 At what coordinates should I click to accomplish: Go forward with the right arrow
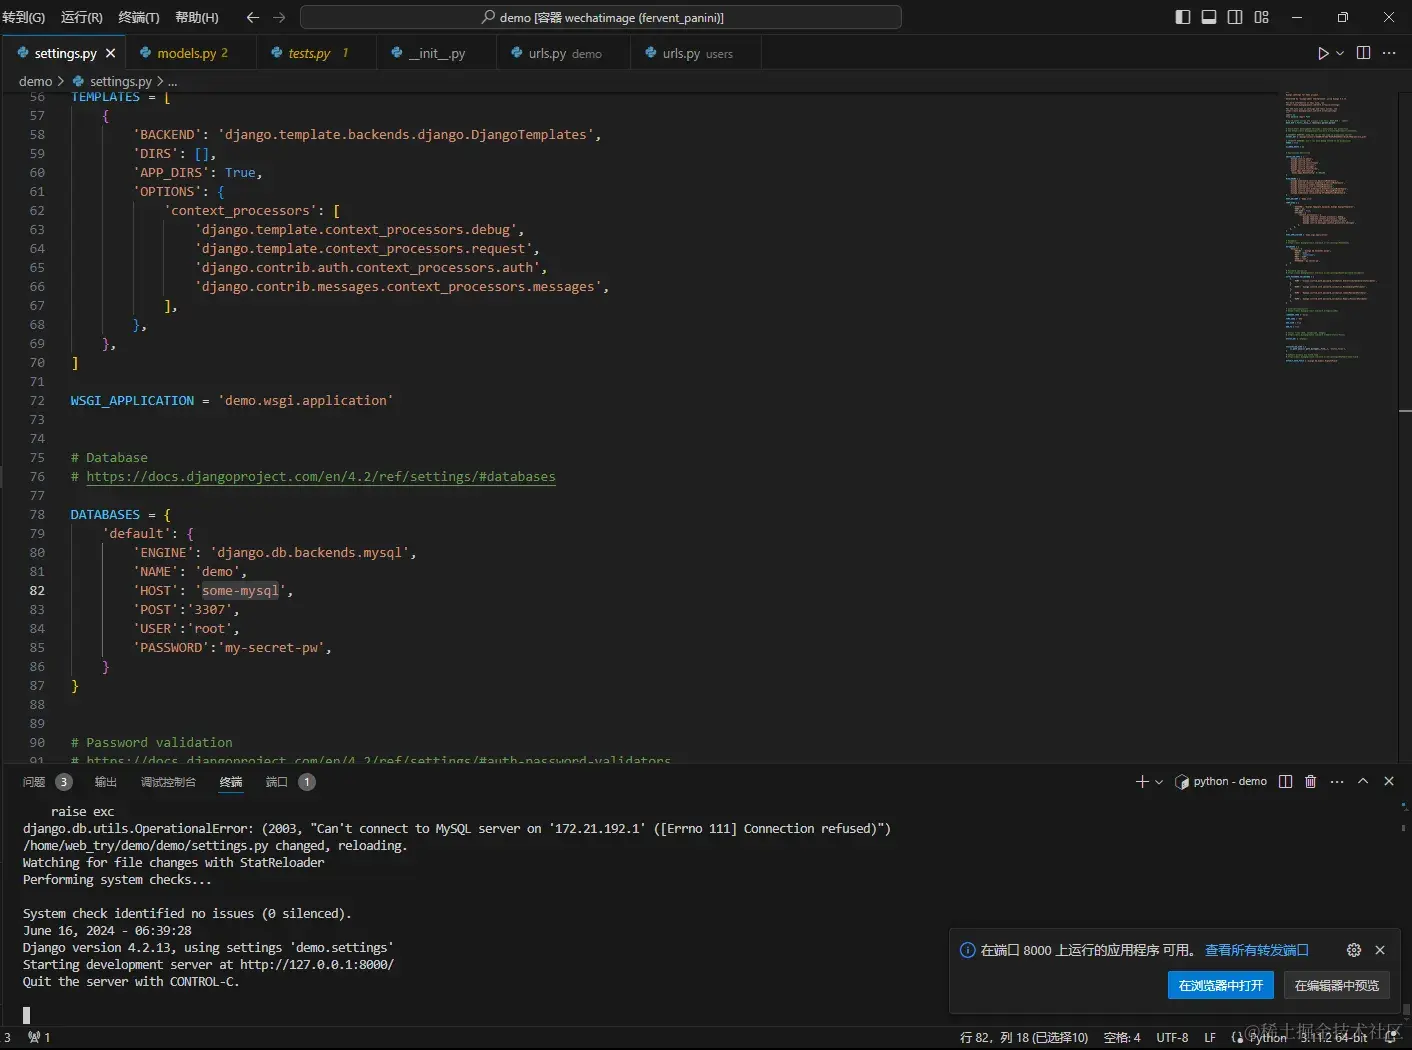(279, 17)
